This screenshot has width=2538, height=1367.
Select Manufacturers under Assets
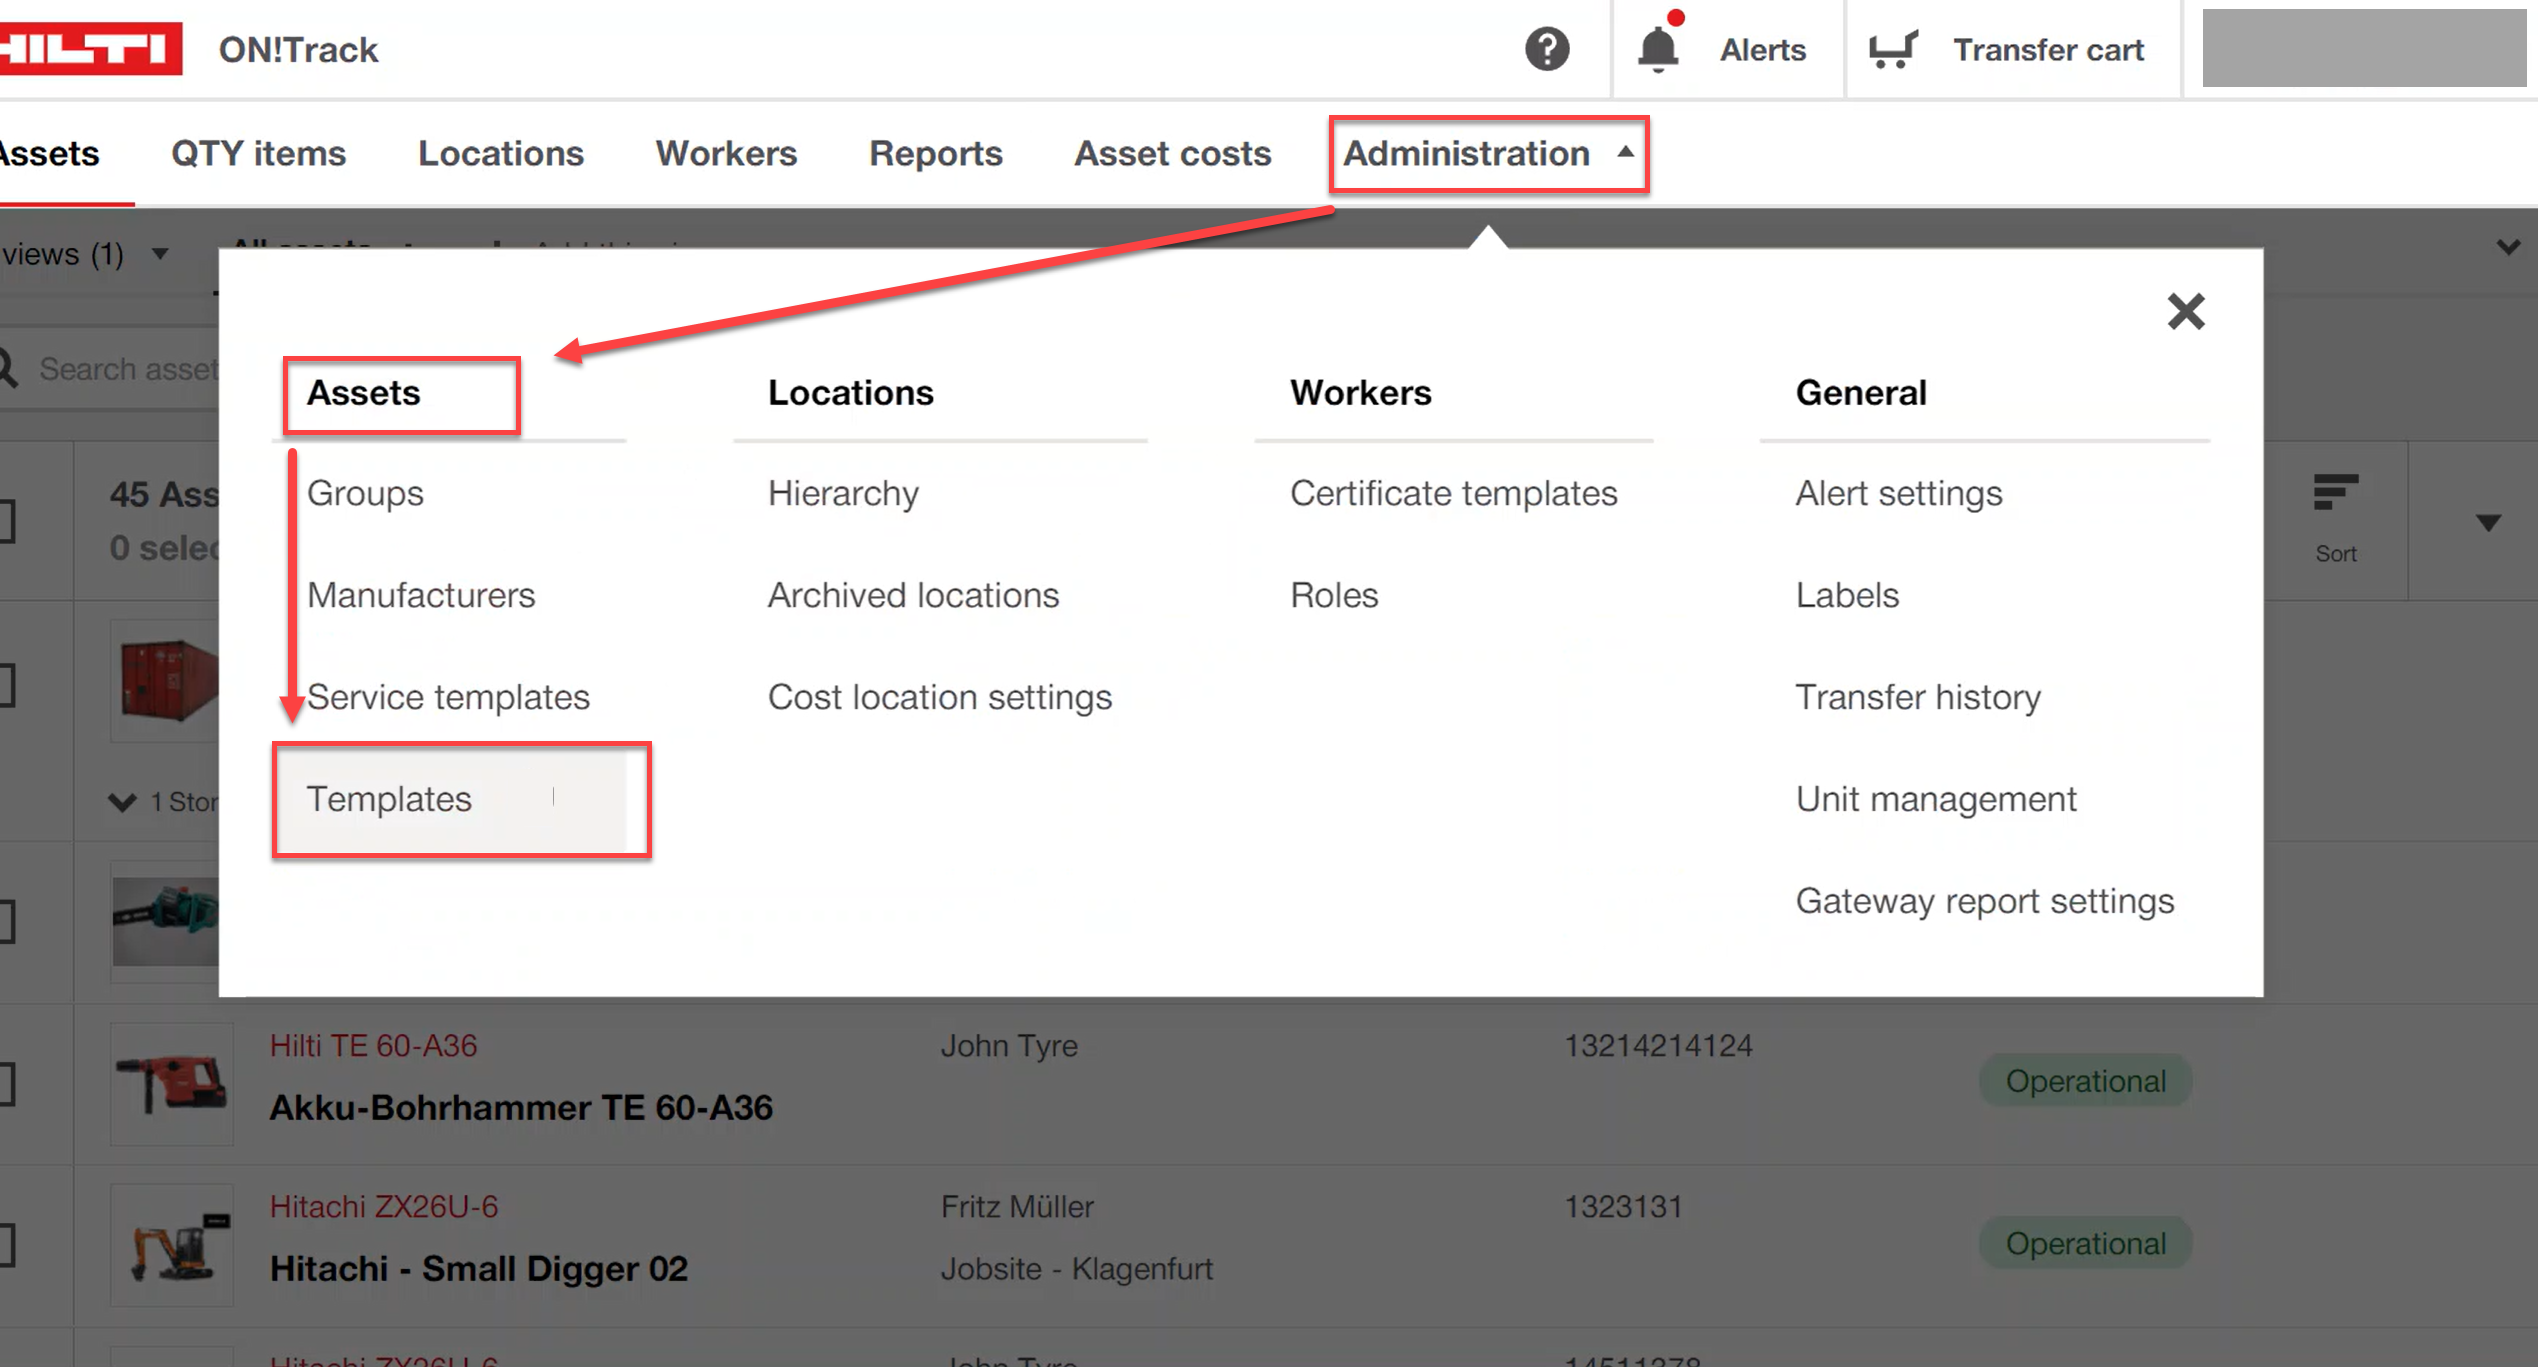point(421,595)
